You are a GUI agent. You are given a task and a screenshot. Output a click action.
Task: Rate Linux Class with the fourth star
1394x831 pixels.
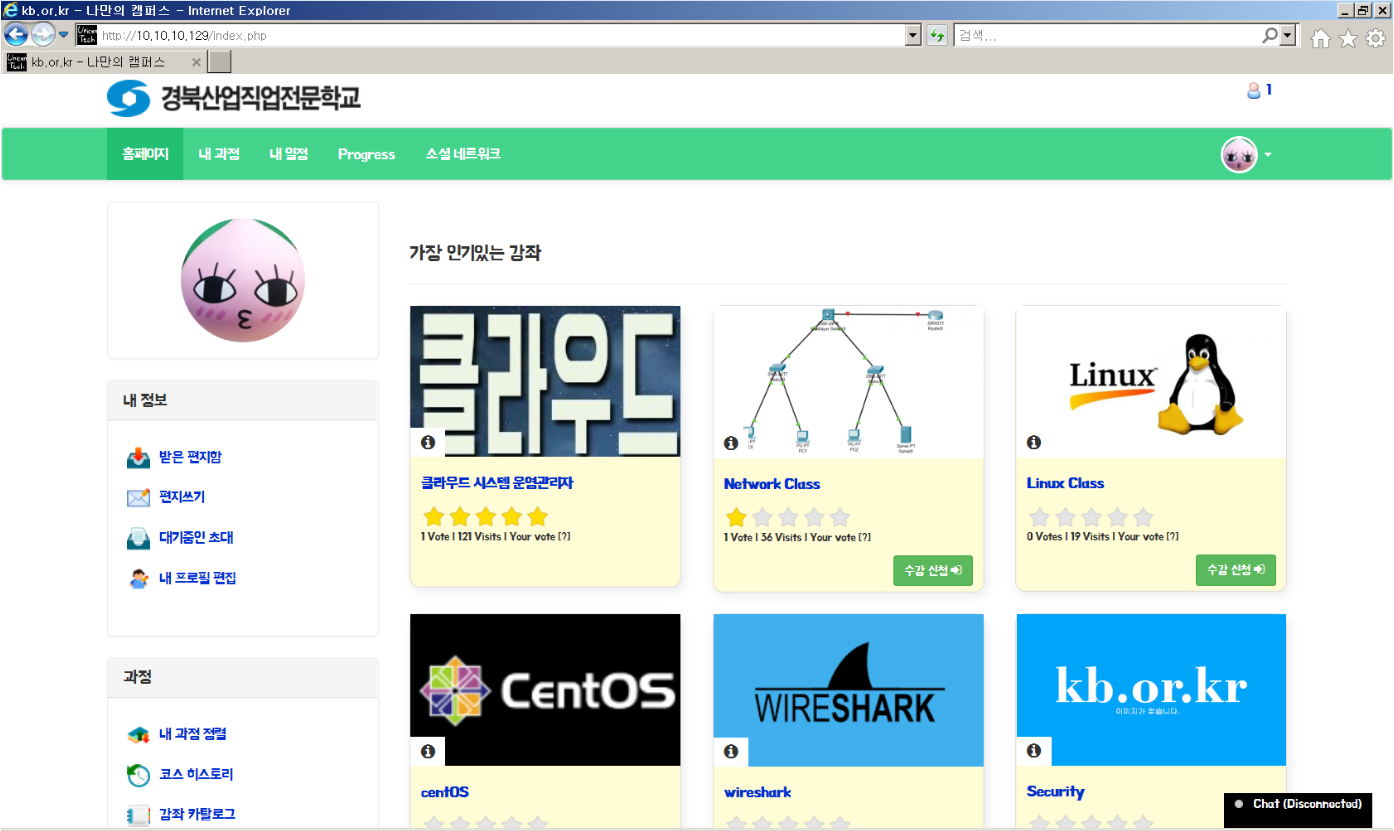1117,517
